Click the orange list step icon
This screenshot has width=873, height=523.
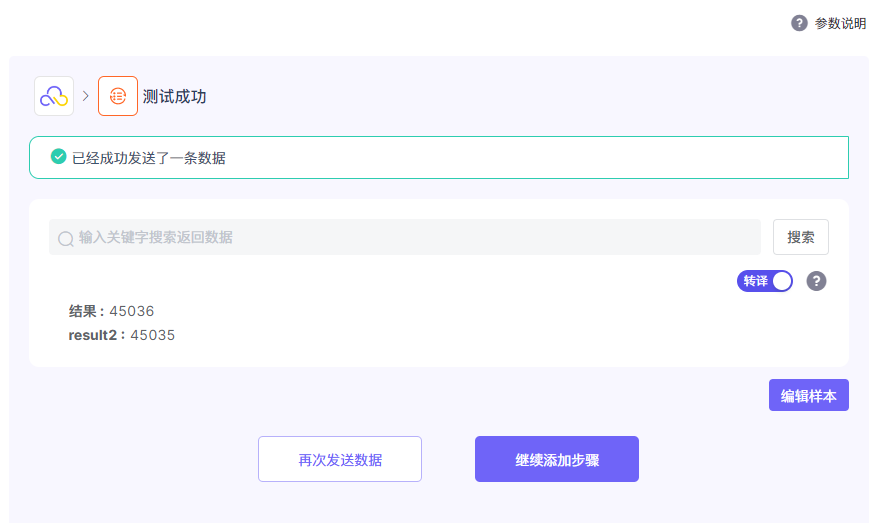[x=118, y=96]
